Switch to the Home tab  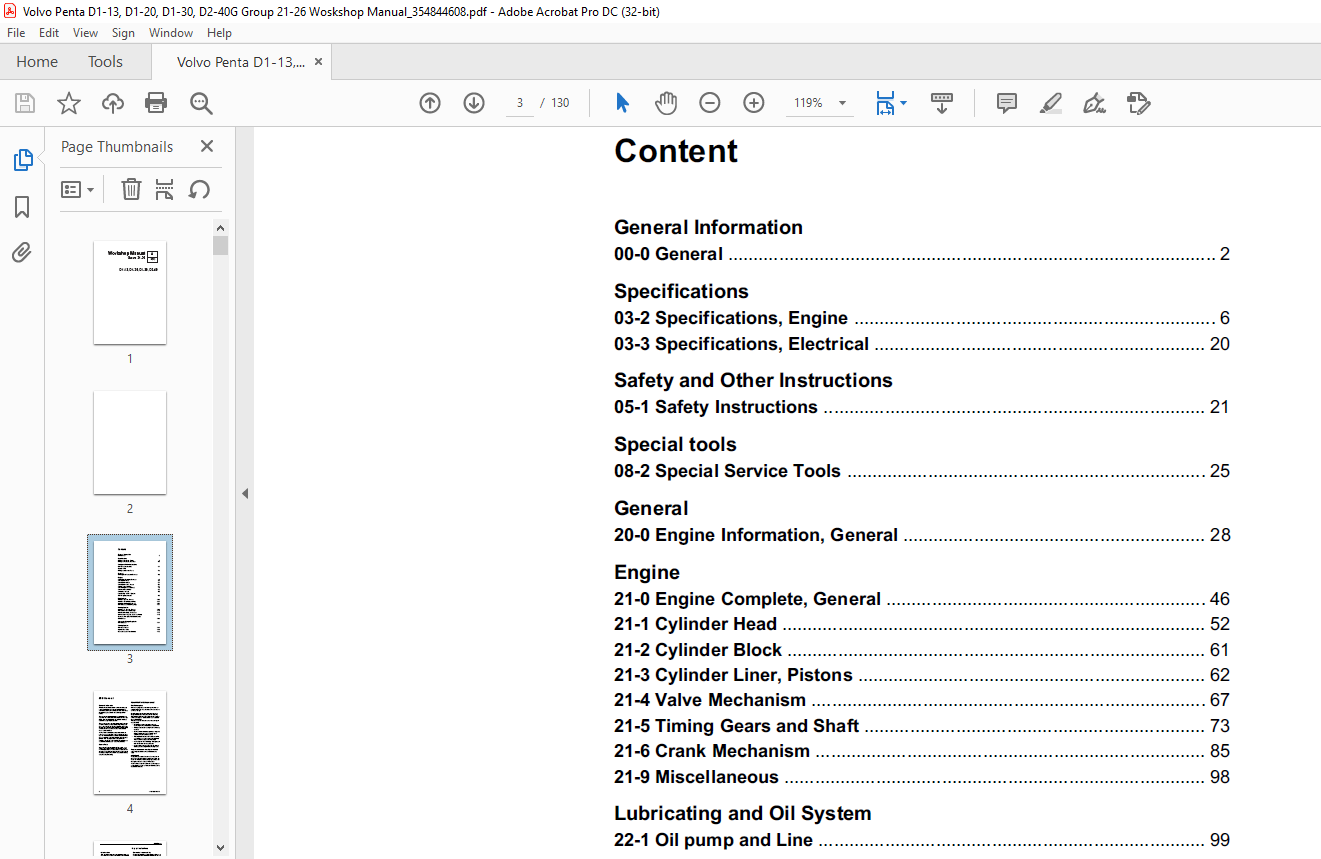tap(37, 62)
